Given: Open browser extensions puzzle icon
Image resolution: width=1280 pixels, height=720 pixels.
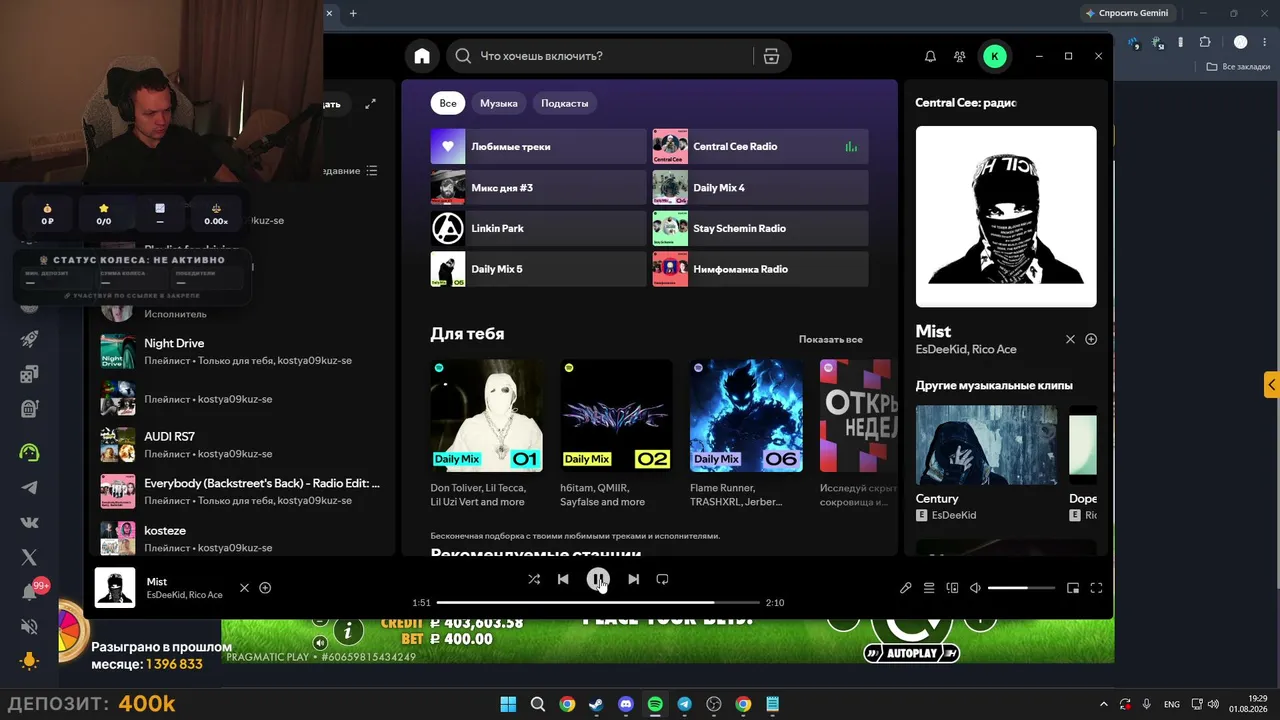Looking at the screenshot, I should pos(1204,42).
